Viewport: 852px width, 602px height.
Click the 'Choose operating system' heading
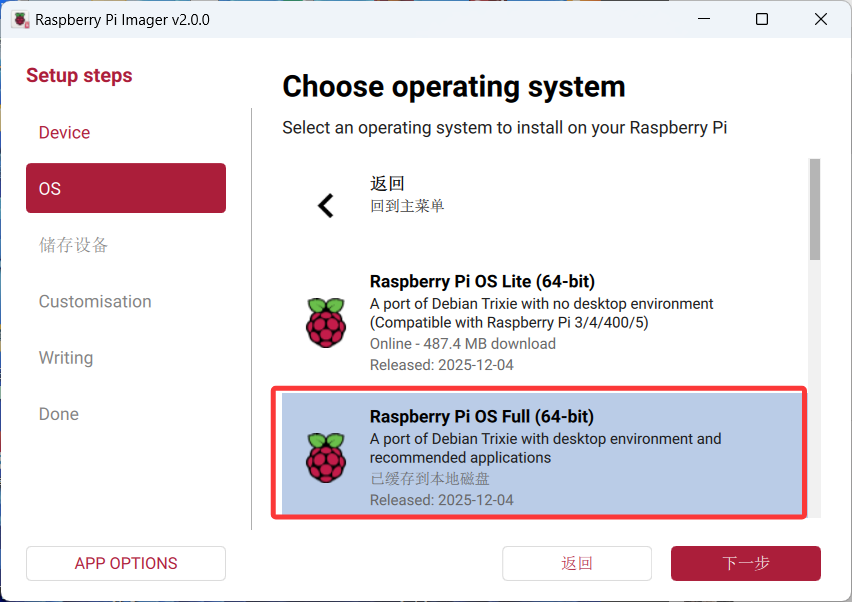point(454,87)
